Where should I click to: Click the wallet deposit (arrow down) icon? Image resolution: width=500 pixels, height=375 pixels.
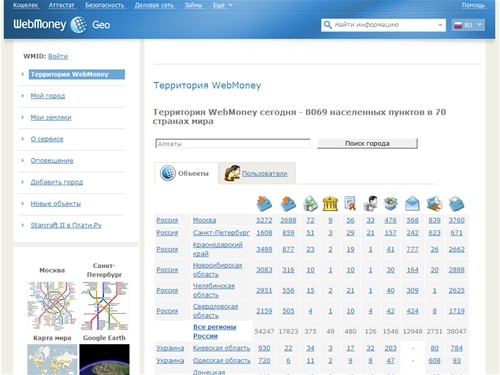tap(264, 203)
